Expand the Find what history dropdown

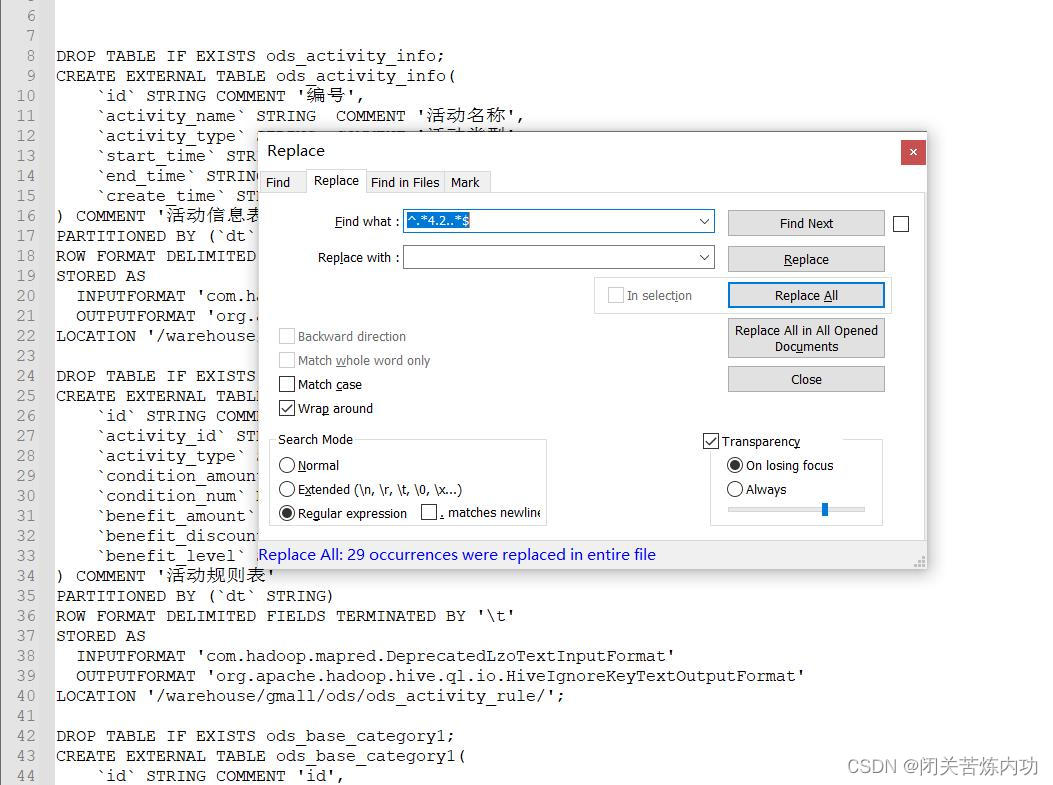[x=704, y=221]
